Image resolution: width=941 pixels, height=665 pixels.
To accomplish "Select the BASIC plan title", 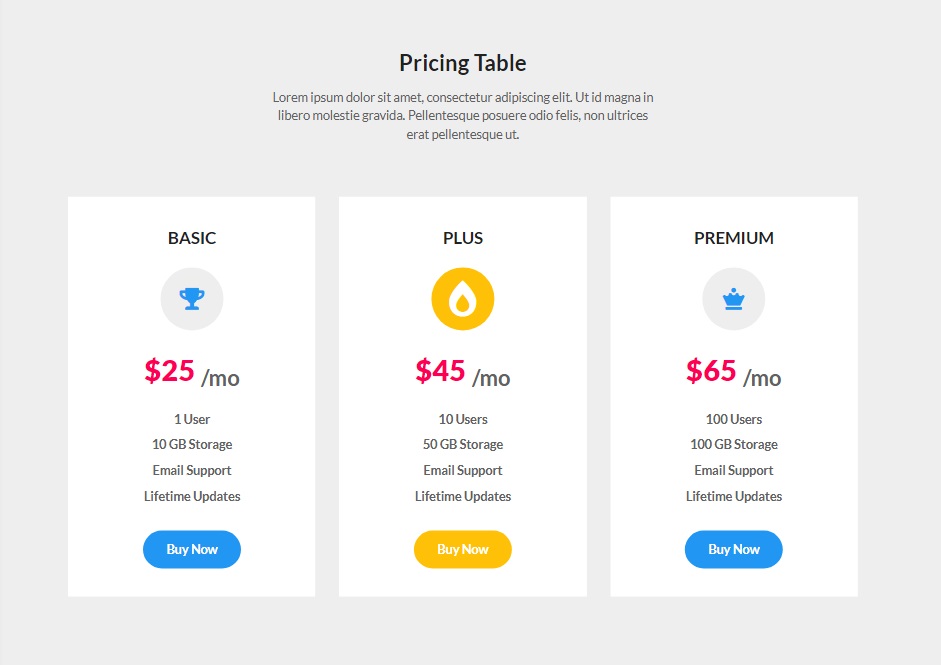I will point(192,238).
